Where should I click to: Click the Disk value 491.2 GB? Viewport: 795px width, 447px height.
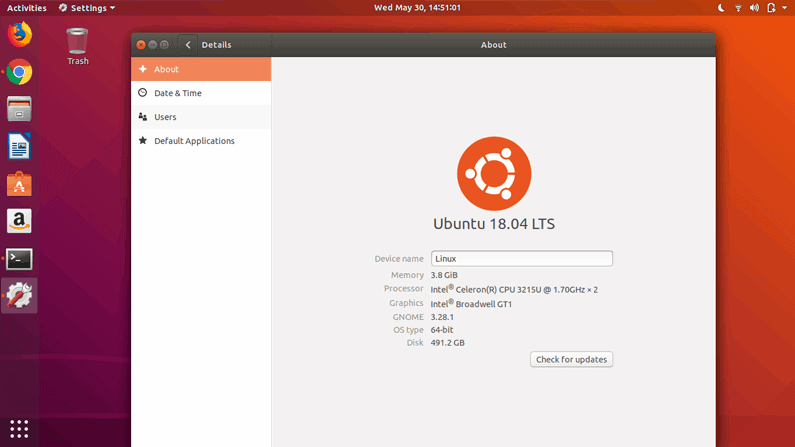[448, 343]
